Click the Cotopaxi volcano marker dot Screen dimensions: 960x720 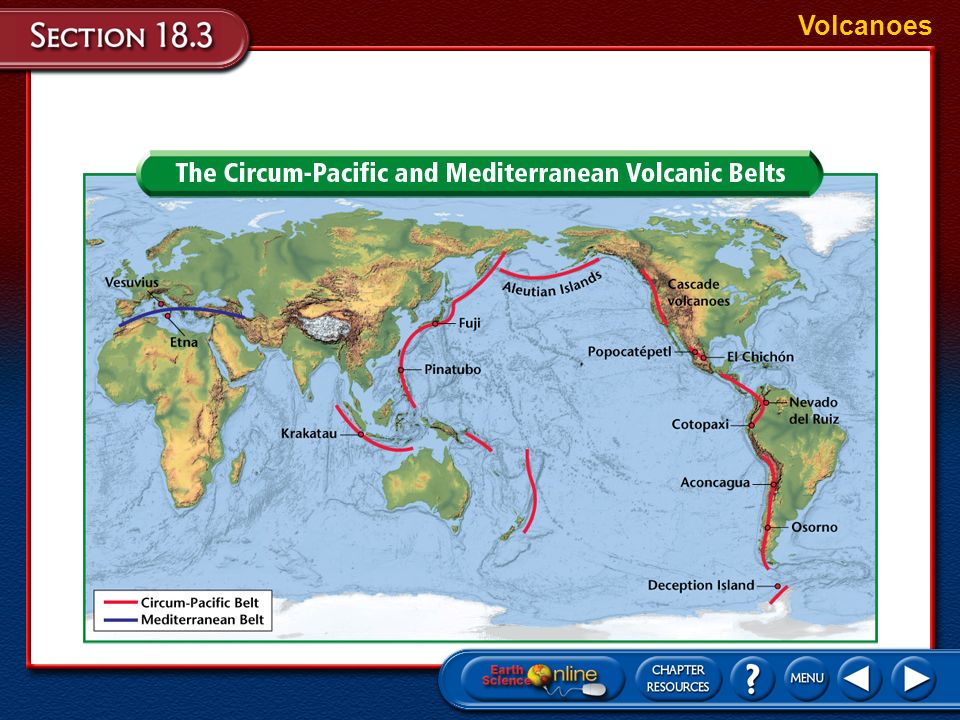pos(751,425)
